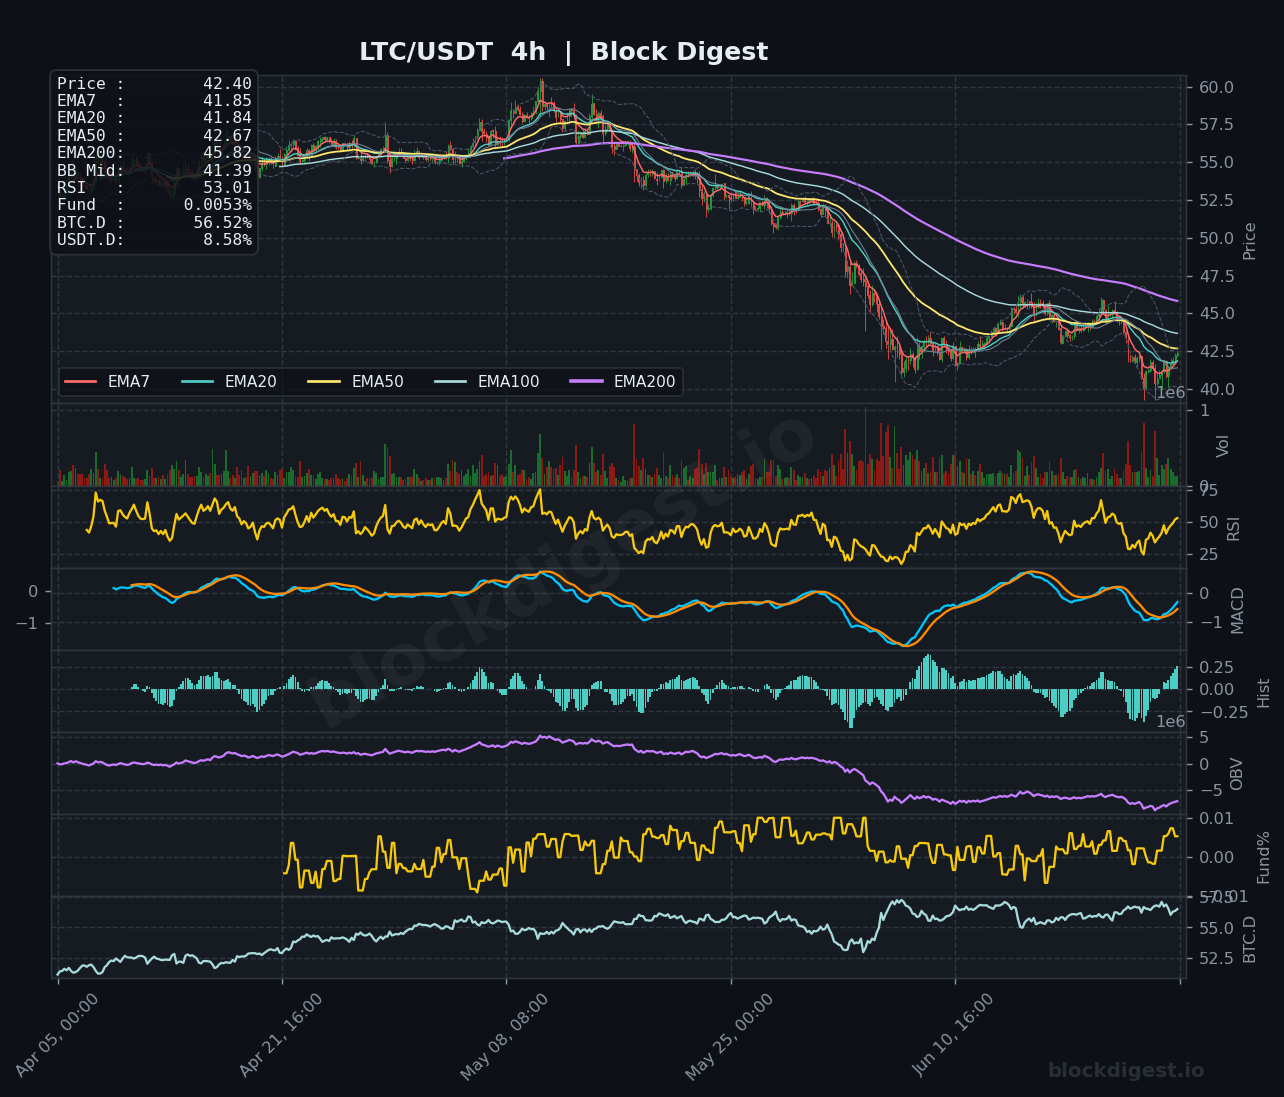Image resolution: width=1284 pixels, height=1097 pixels.
Task: Click the RSI axis tick 25
Action: pos(1208,555)
